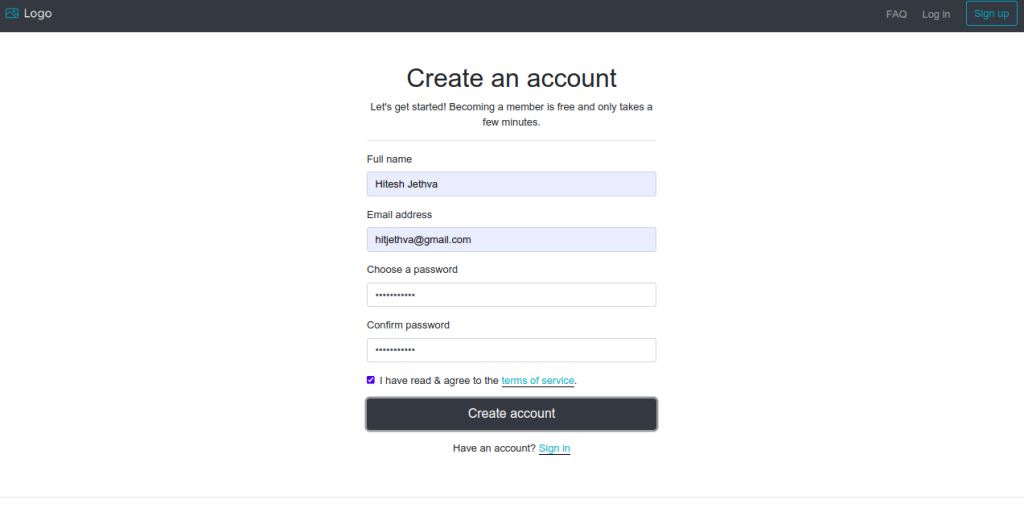Click the "Email address" label
The height and width of the screenshot is (508, 1024).
click(400, 215)
